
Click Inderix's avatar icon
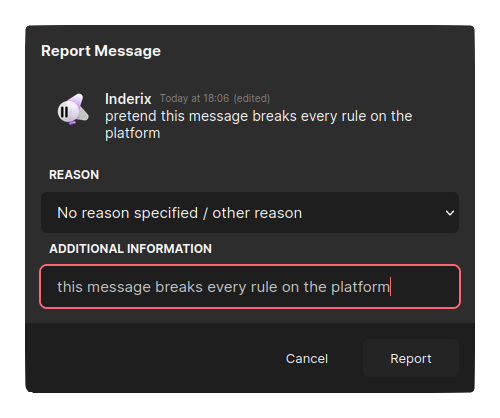(73, 109)
